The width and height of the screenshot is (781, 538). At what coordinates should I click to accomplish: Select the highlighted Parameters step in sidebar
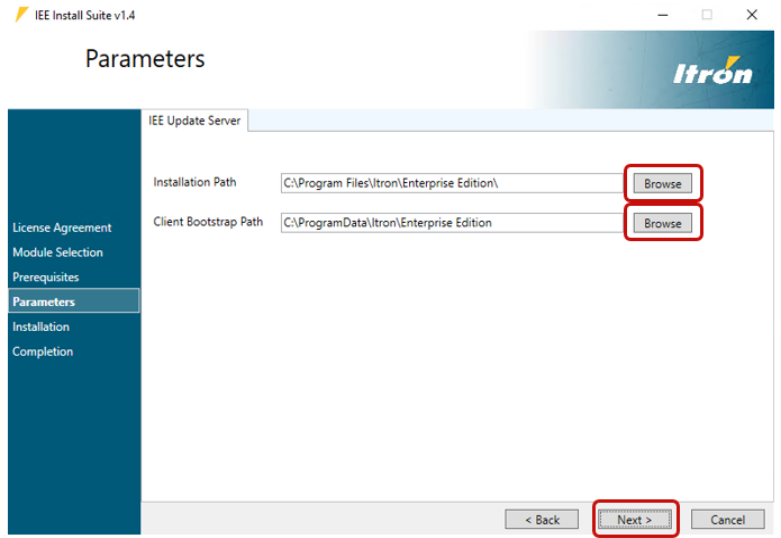(x=74, y=301)
